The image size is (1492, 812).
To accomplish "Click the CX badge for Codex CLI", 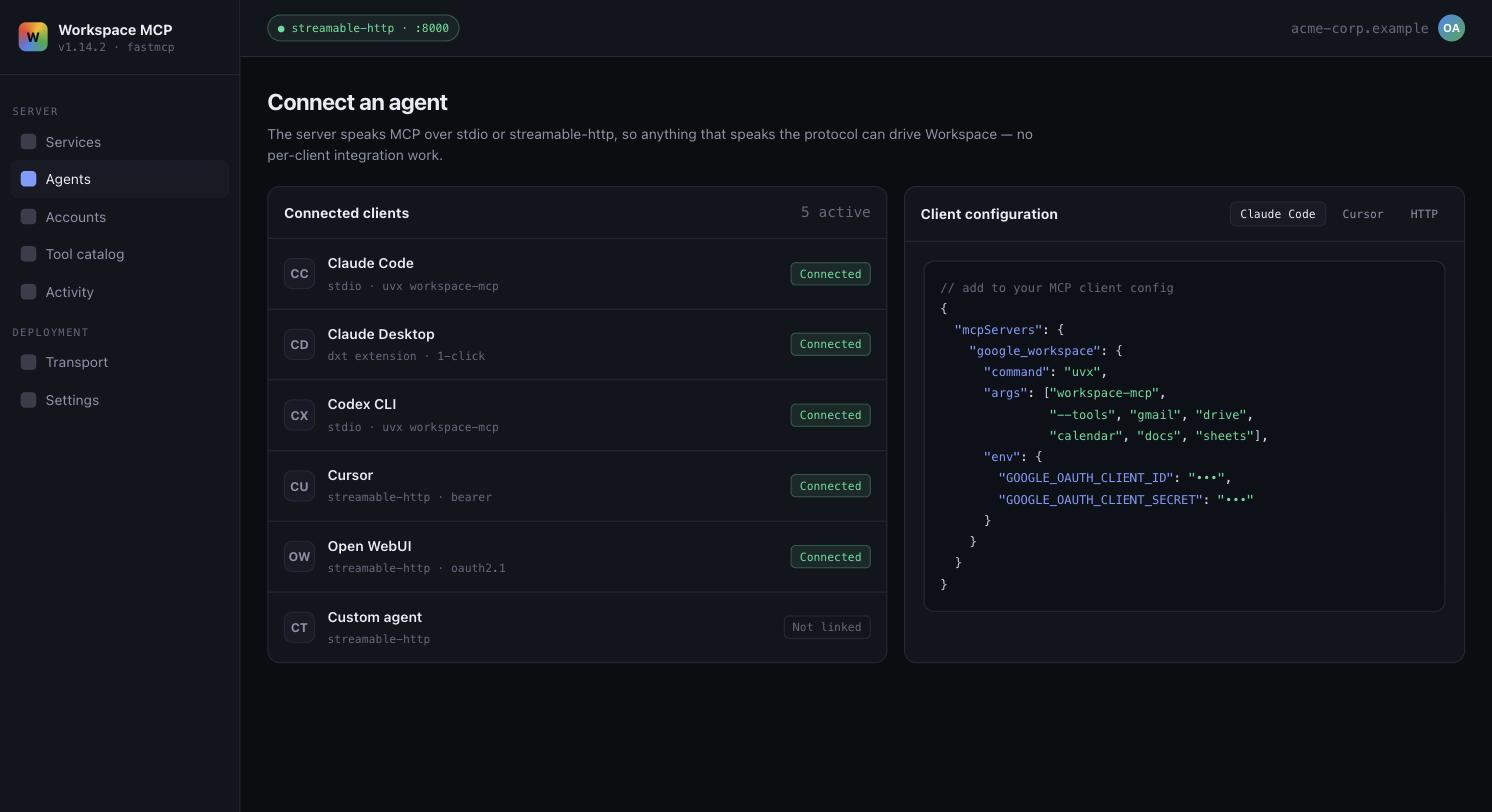I will (x=299, y=415).
